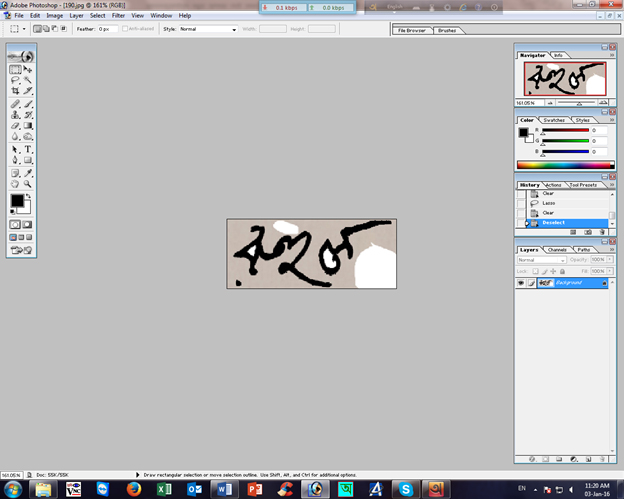Select the Magic Wand tool
The image size is (624, 499).
27,80
